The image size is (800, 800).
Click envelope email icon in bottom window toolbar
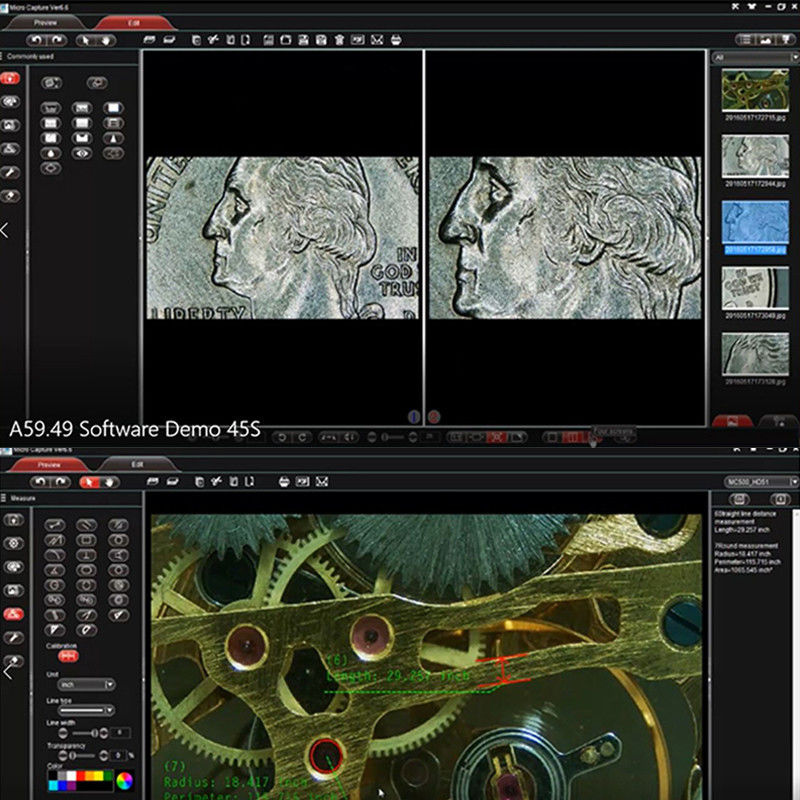[321, 481]
